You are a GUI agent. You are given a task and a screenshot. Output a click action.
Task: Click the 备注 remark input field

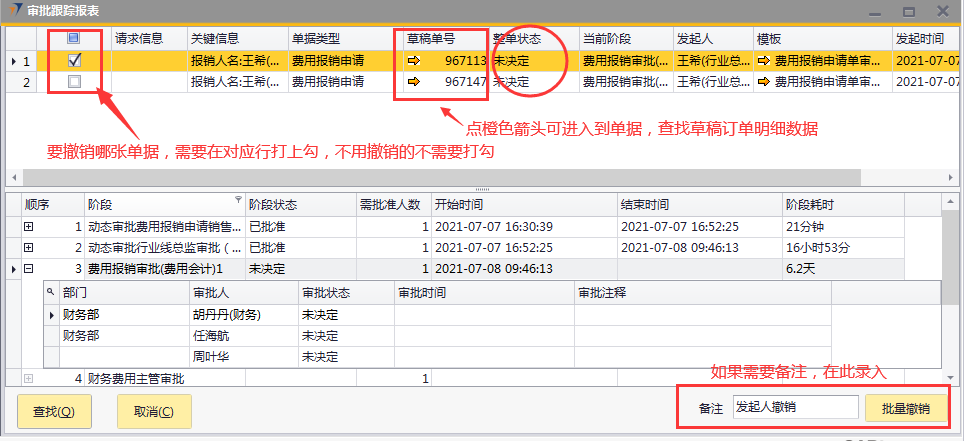point(794,408)
